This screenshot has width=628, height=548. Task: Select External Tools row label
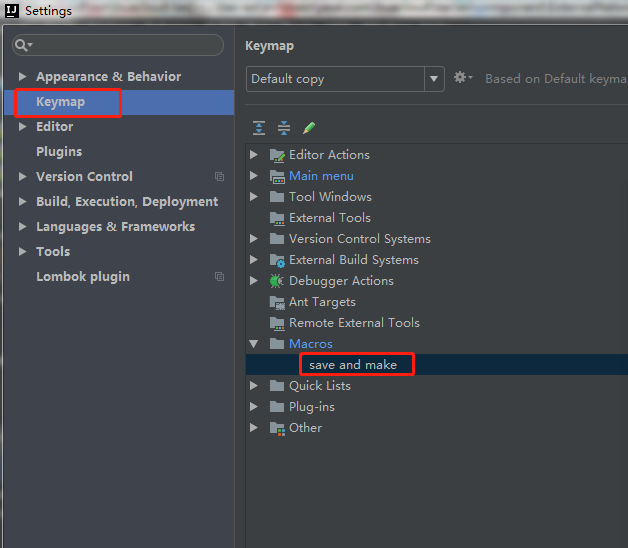point(330,218)
